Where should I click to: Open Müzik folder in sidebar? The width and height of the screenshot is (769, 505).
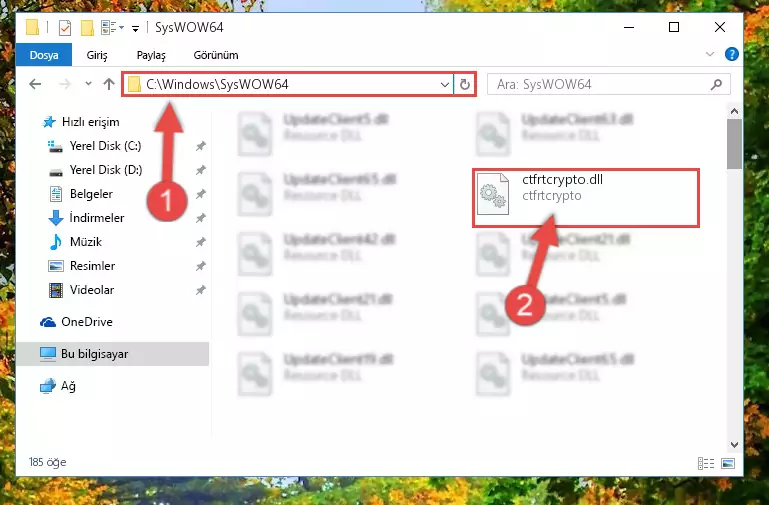coord(75,242)
